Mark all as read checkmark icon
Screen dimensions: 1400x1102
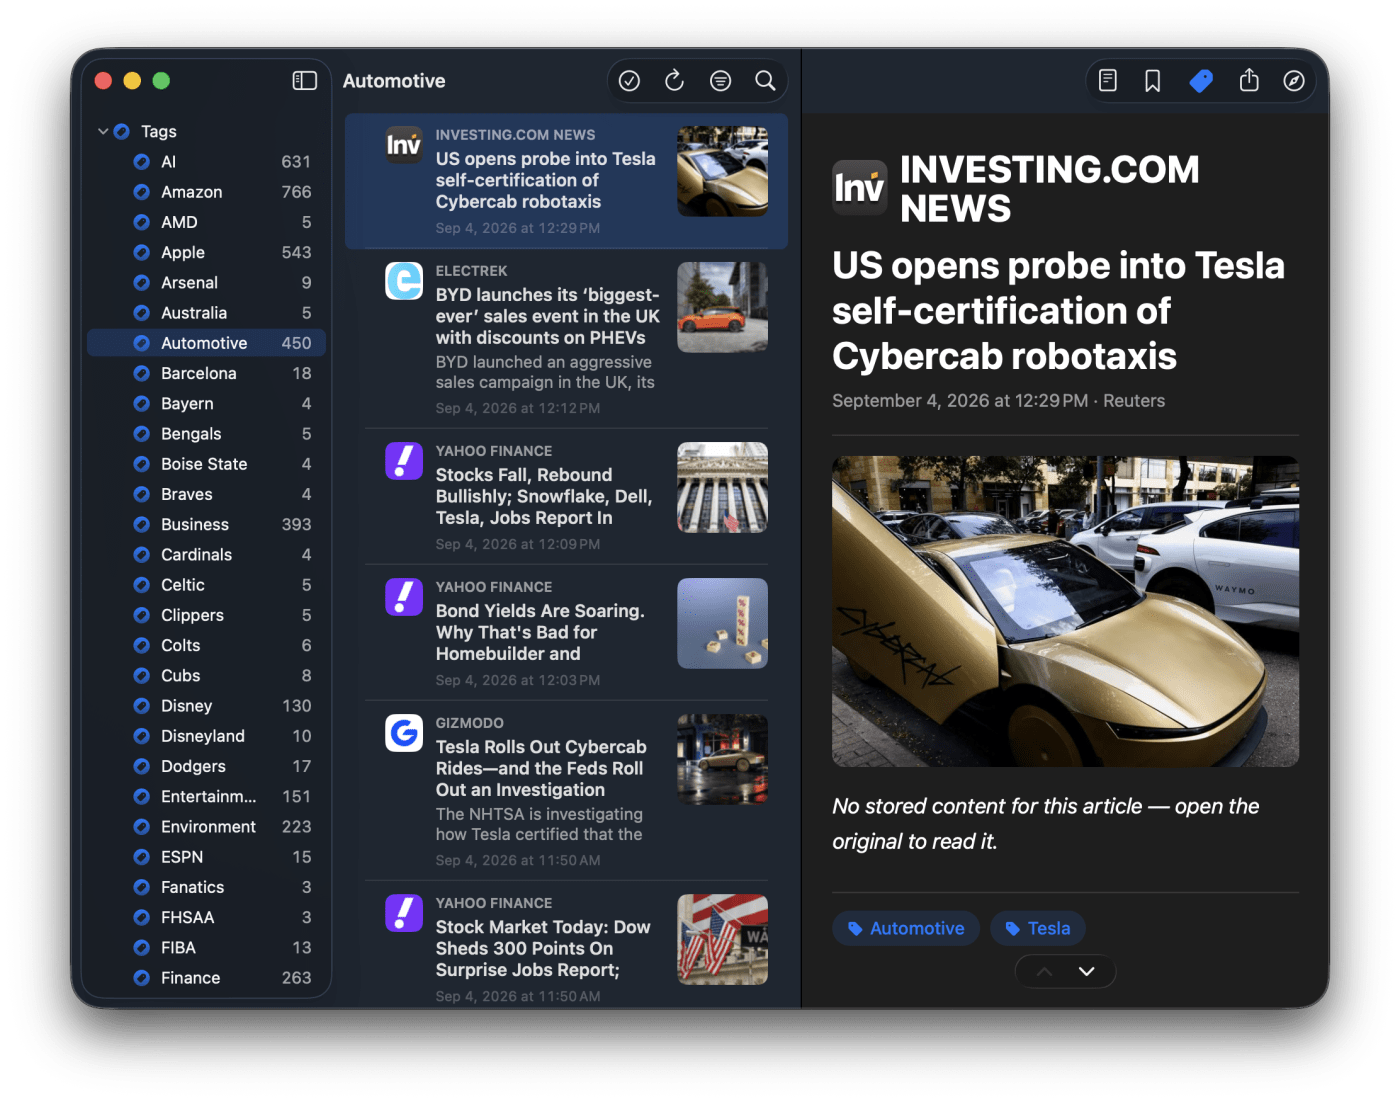629,81
